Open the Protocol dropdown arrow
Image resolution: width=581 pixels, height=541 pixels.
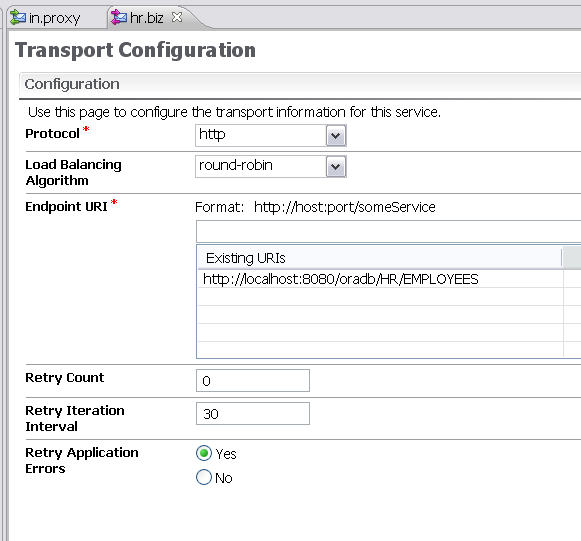click(x=336, y=136)
